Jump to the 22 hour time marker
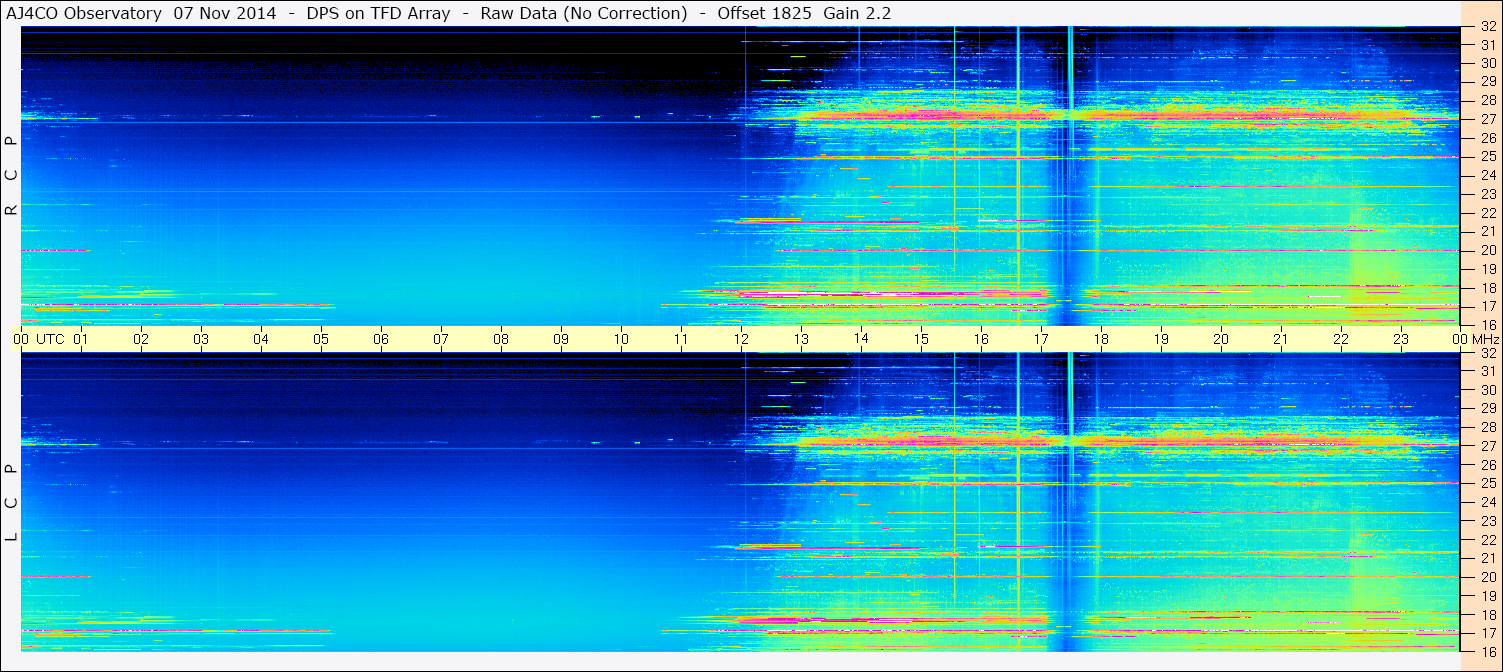 pyautogui.click(x=1341, y=339)
